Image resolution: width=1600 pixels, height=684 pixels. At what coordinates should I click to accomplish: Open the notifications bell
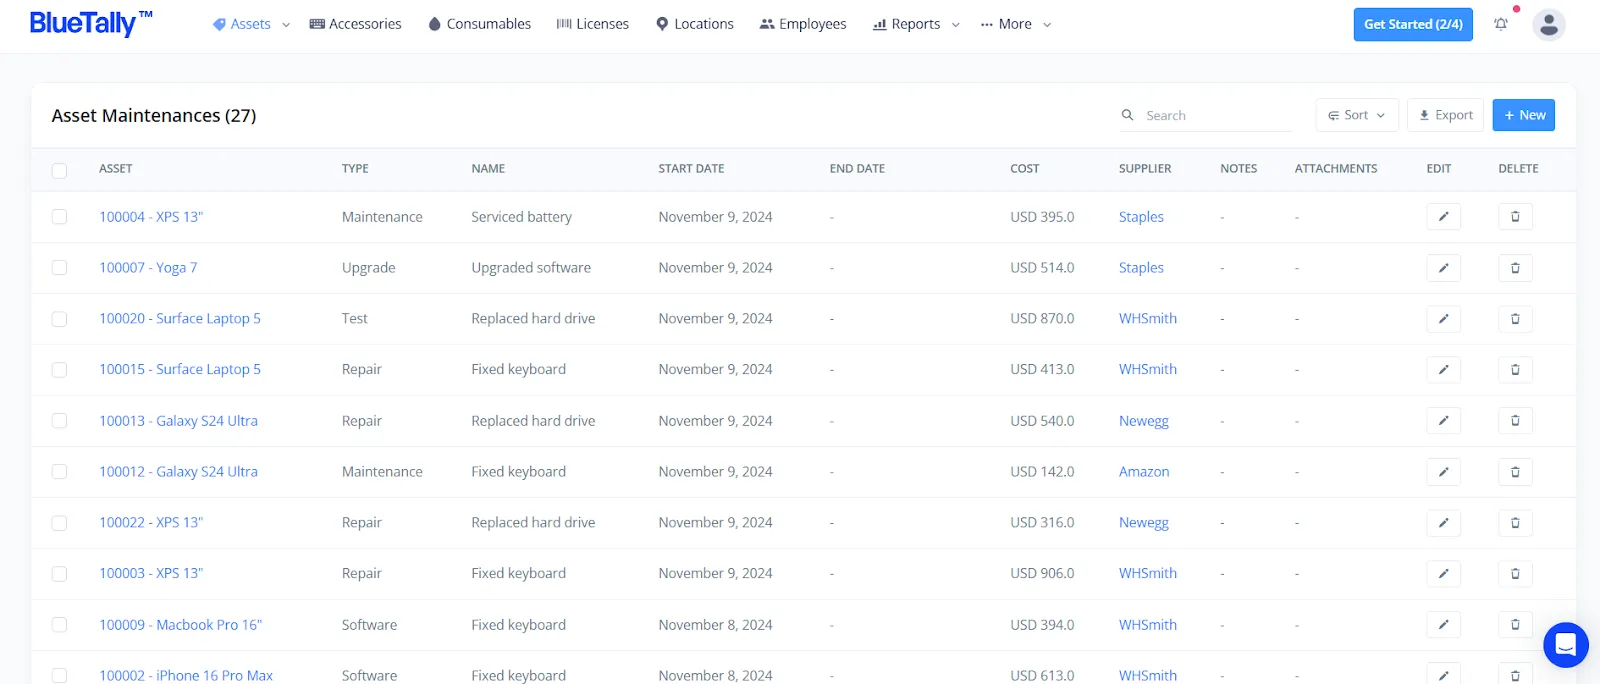click(x=1501, y=24)
